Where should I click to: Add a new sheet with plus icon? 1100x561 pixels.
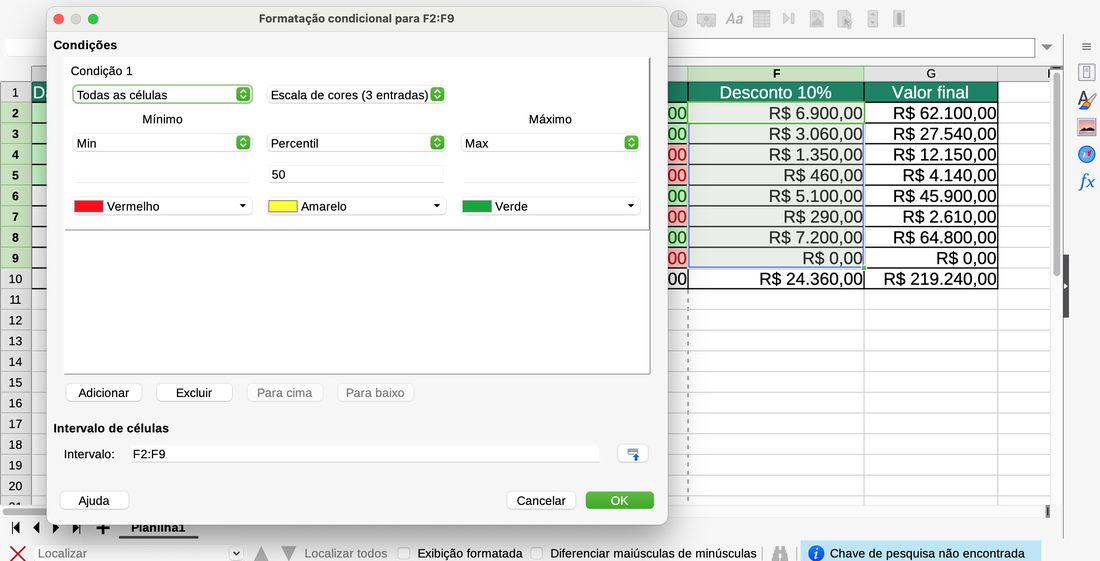(102, 528)
